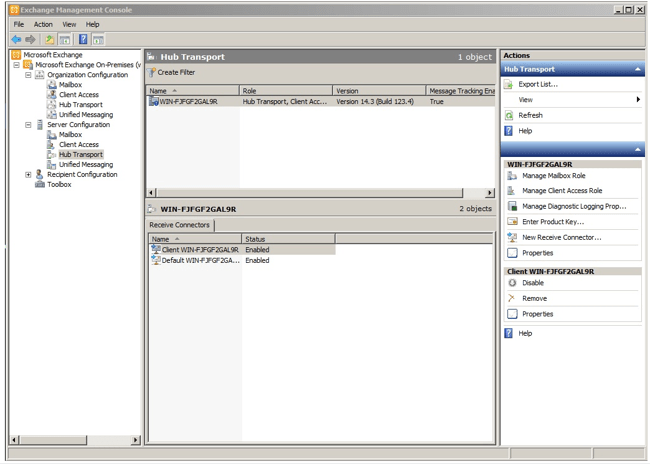The image size is (650, 464).
Task: Select the Receive Connectors tab
Action: coord(179,225)
